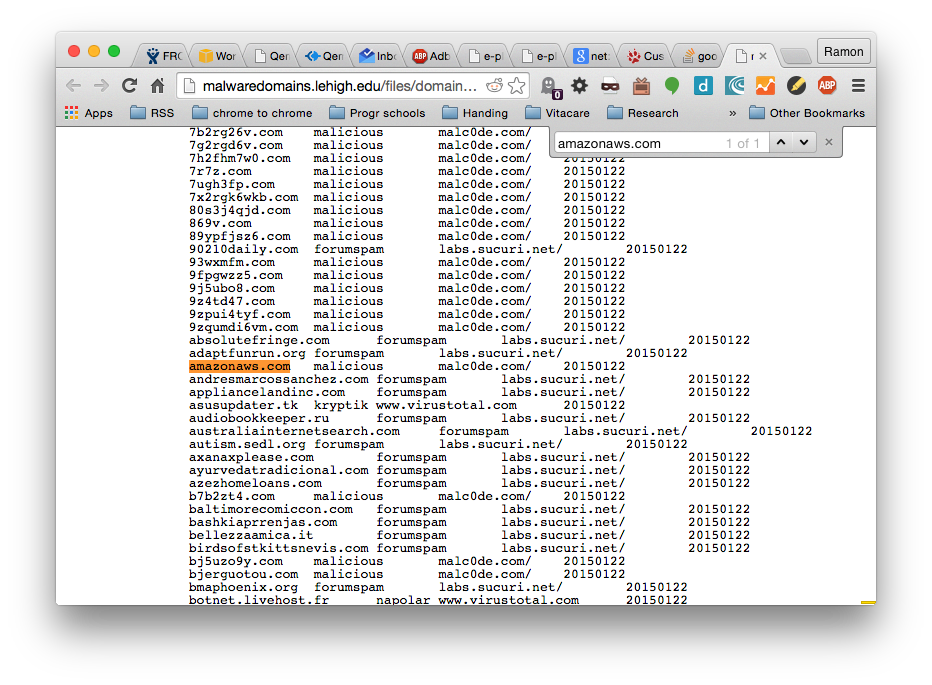Open the RSS bookmarks folder
932x685 pixels.
pyautogui.click(x=152, y=113)
